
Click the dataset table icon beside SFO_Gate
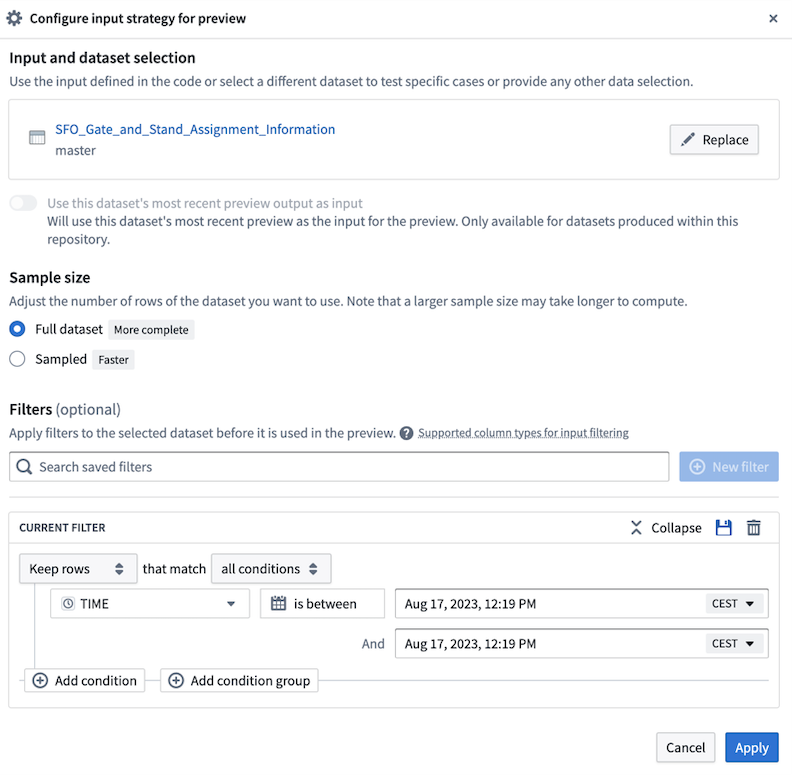point(37,137)
